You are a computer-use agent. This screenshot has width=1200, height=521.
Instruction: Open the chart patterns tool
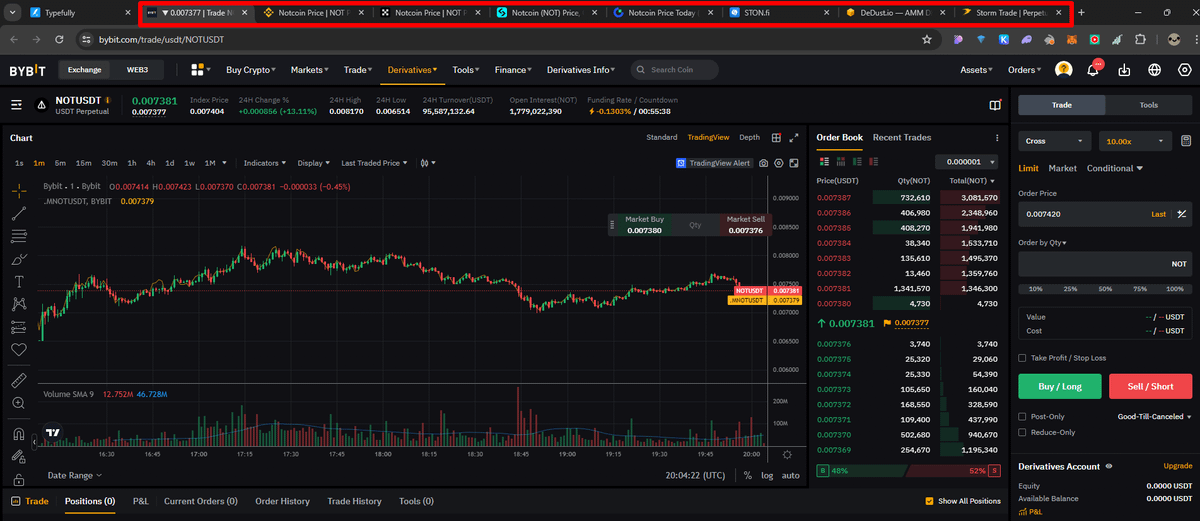[x=19, y=304]
